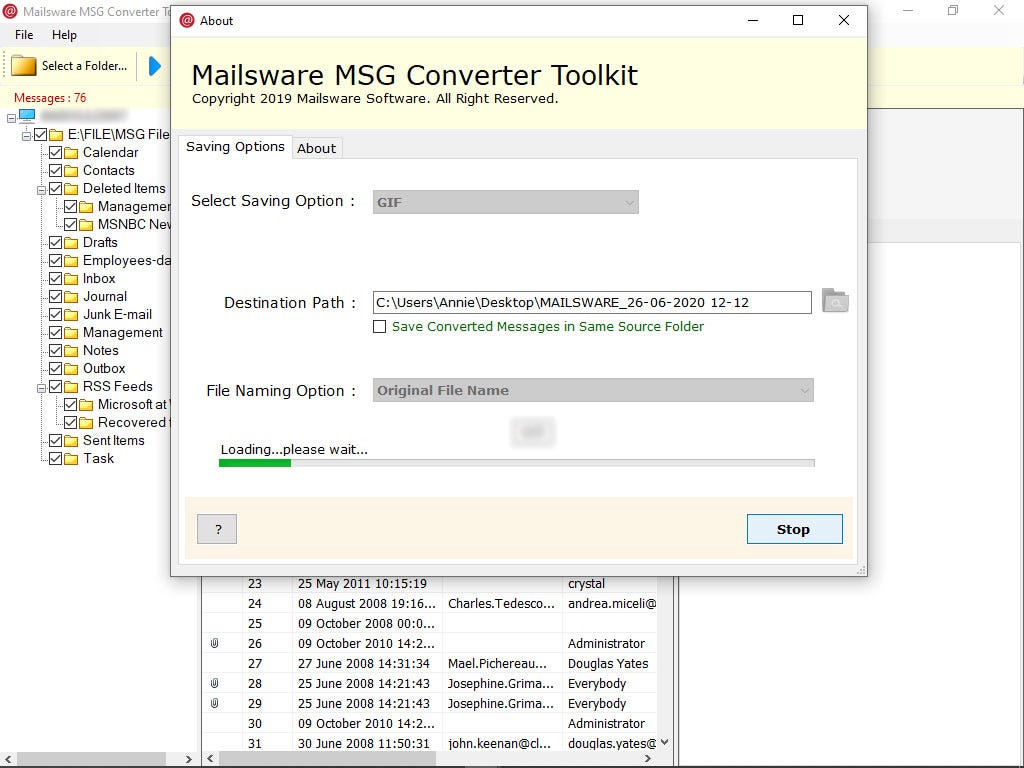Uncheck the Calendar folder checkbox
The image size is (1024, 768).
(x=56, y=152)
